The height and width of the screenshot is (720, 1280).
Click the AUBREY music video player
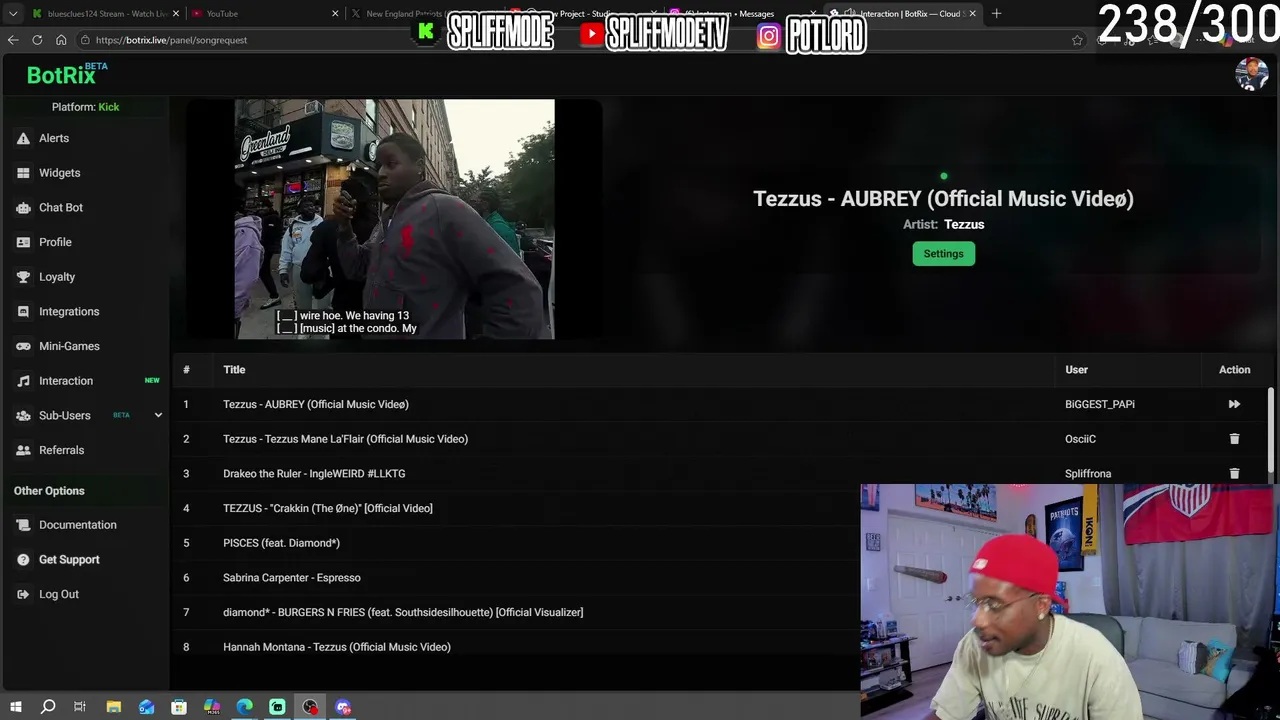click(x=394, y=219)
